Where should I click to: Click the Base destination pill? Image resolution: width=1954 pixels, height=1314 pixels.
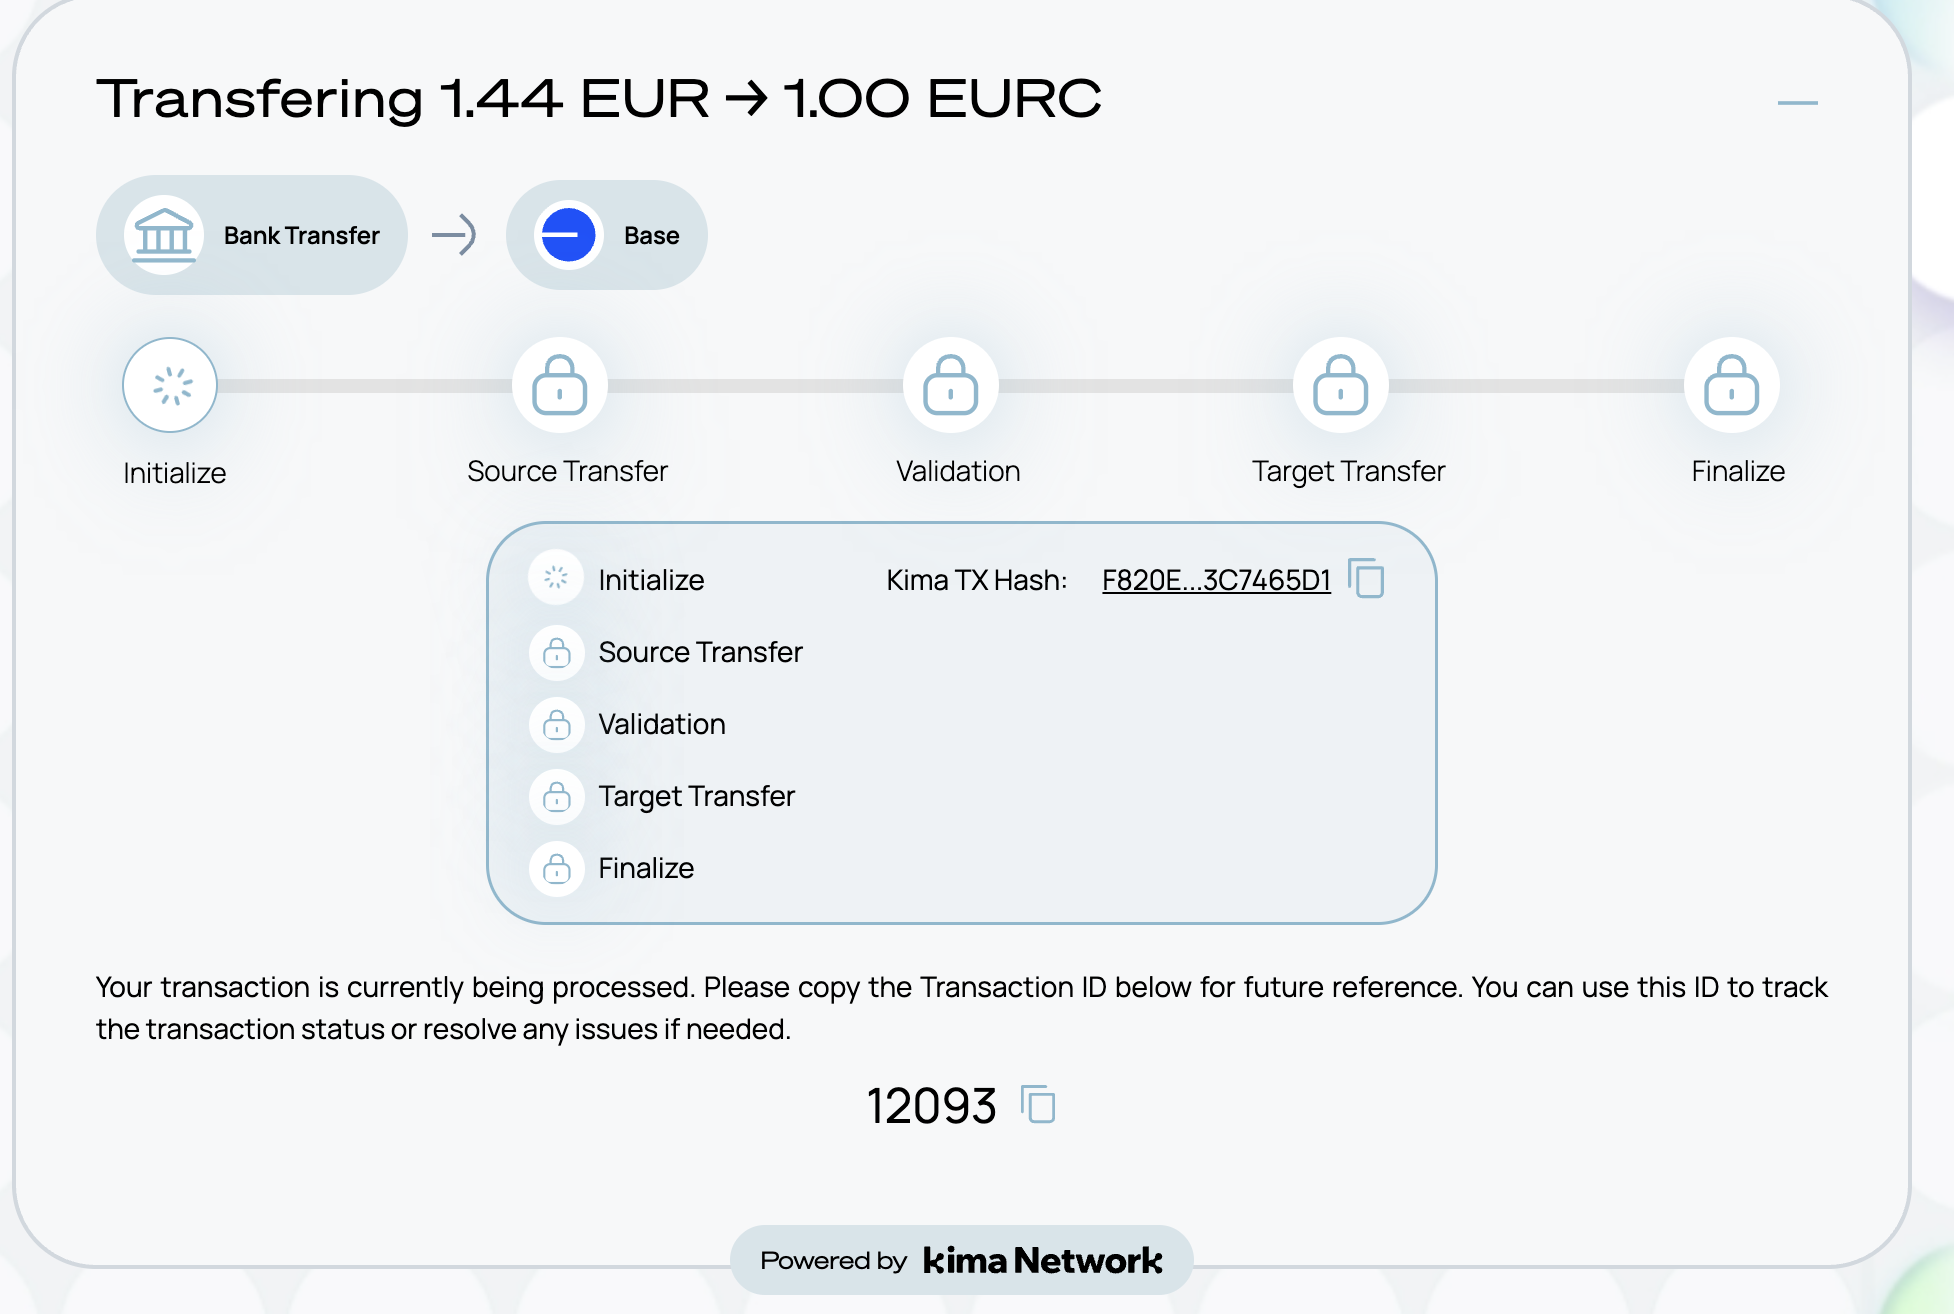click(x=651, y=236)
